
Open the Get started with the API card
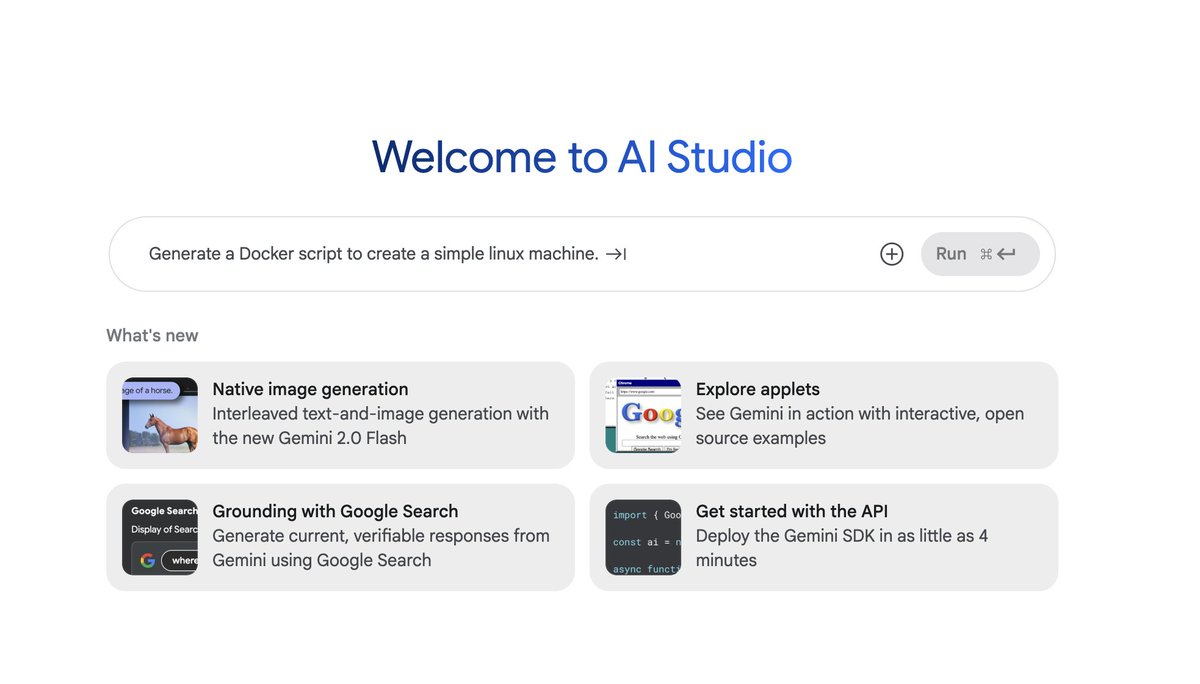click(x=824, y=537)
